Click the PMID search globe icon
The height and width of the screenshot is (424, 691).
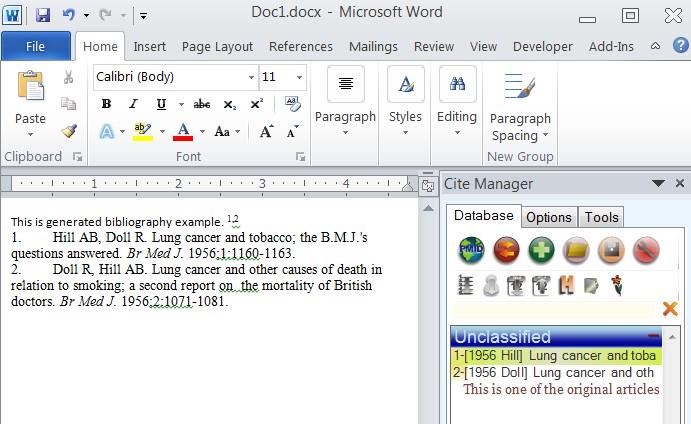[471, 250]
